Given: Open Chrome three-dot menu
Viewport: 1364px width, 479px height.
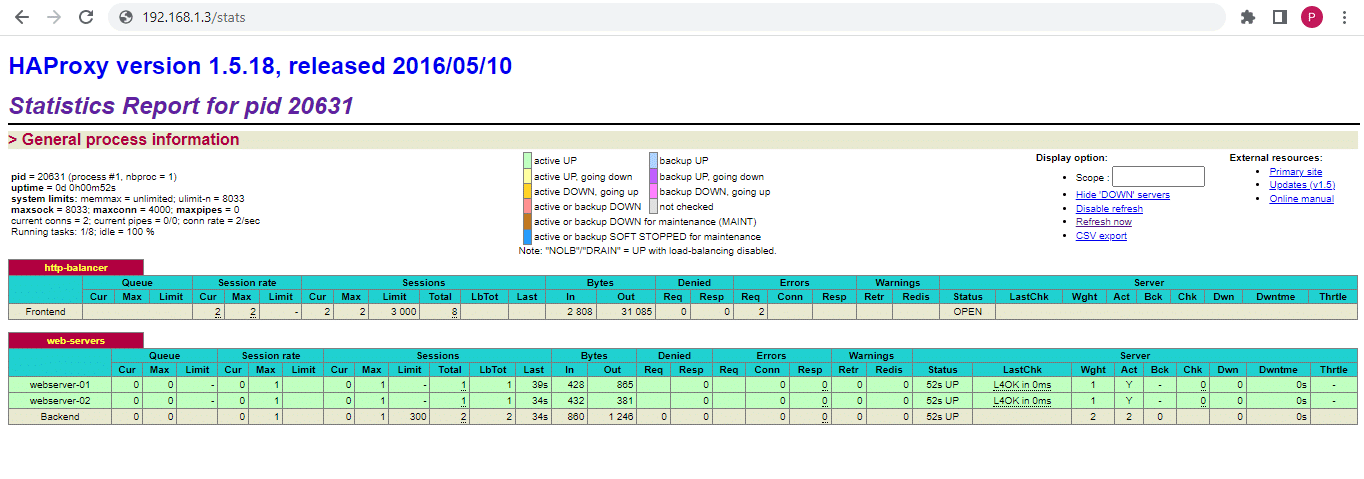Looking at the screenshot, I should click(1343, 17).
